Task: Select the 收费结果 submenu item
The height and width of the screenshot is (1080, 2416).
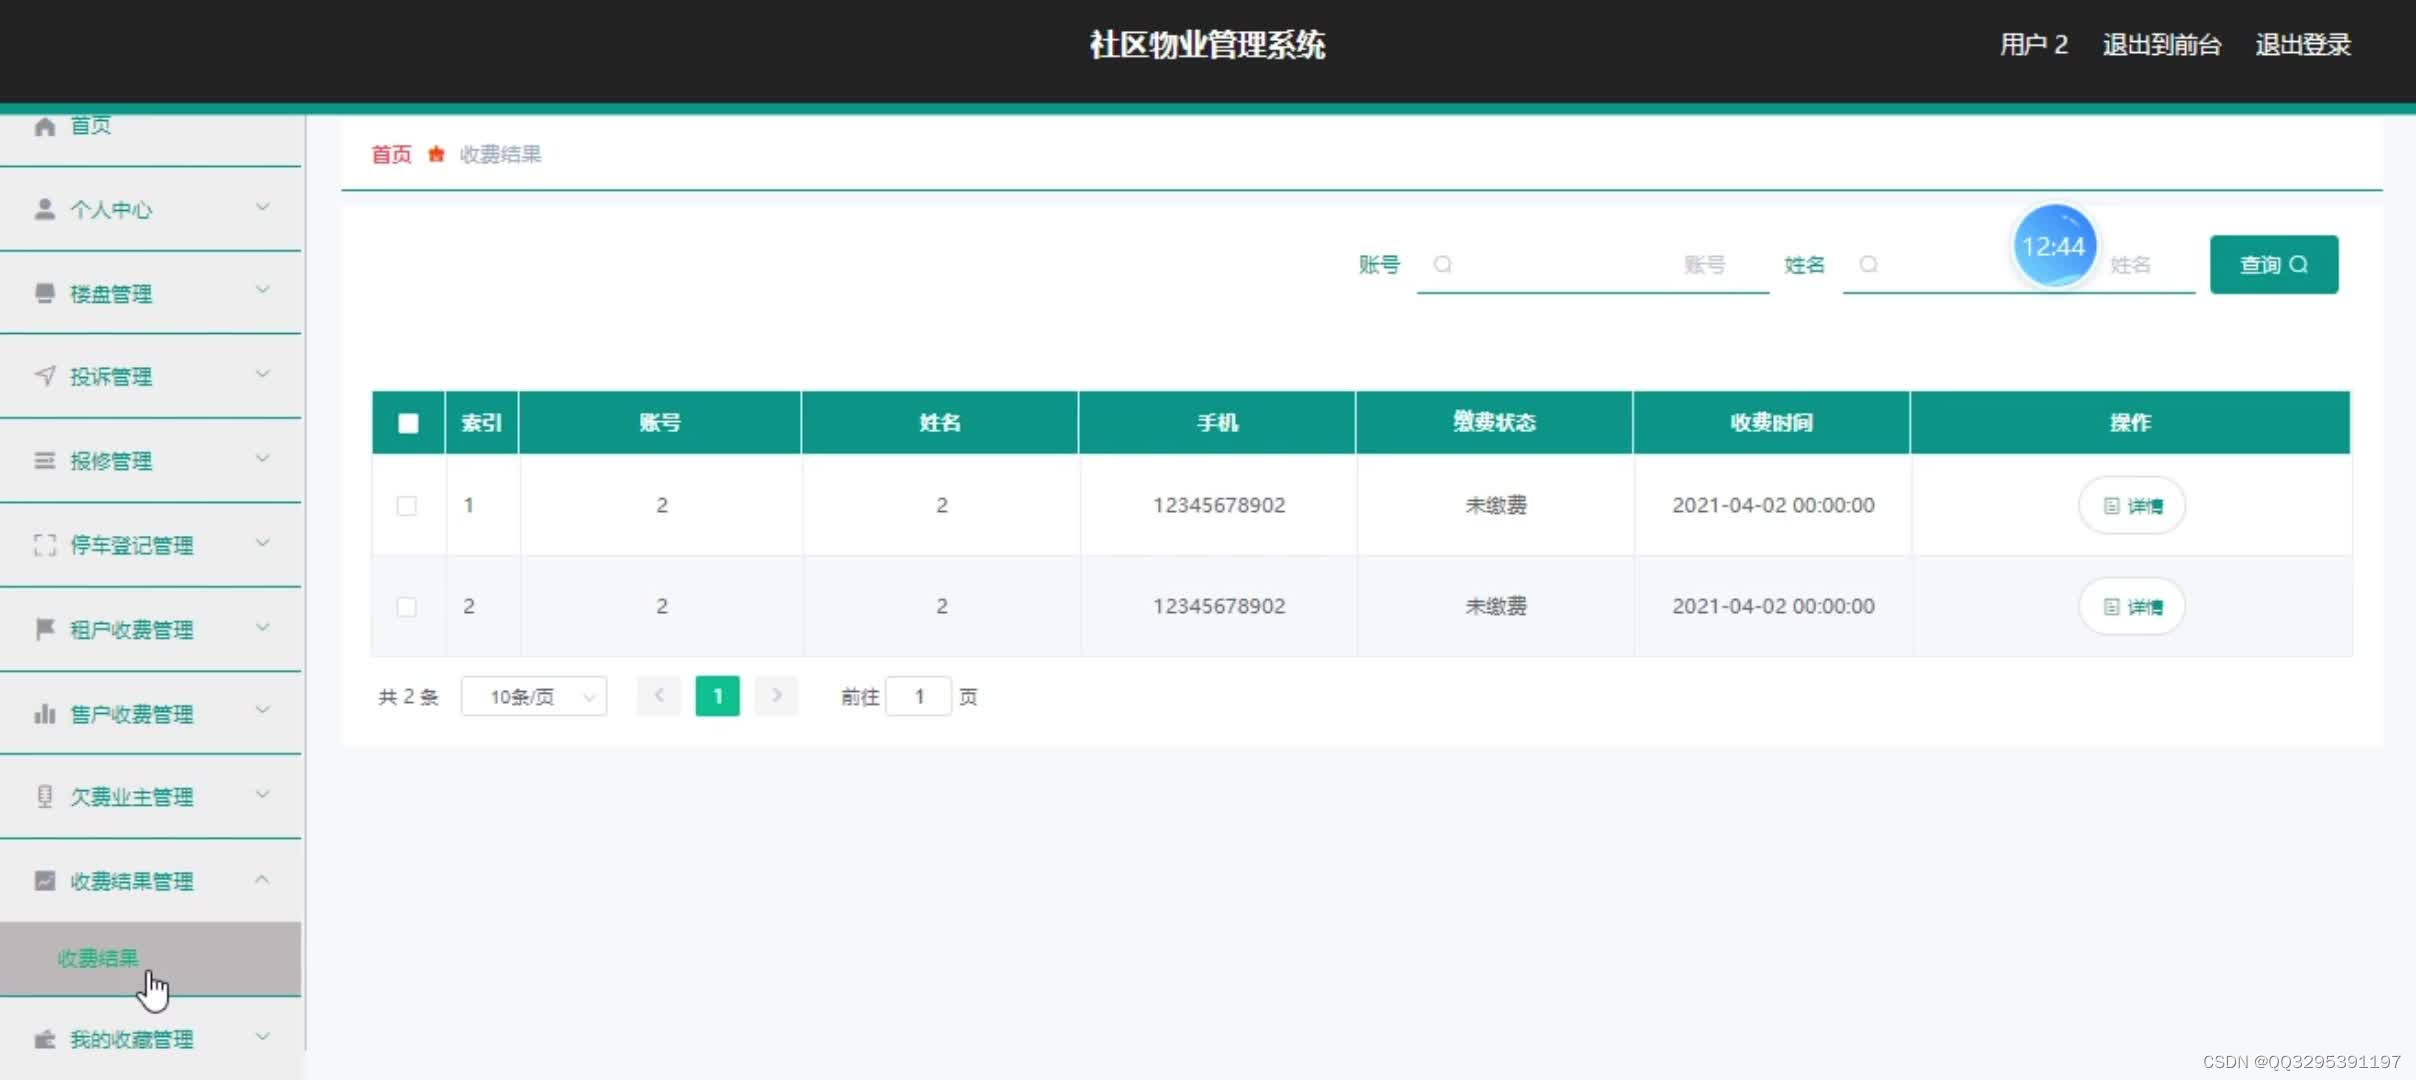Action: tap(150, 958)
